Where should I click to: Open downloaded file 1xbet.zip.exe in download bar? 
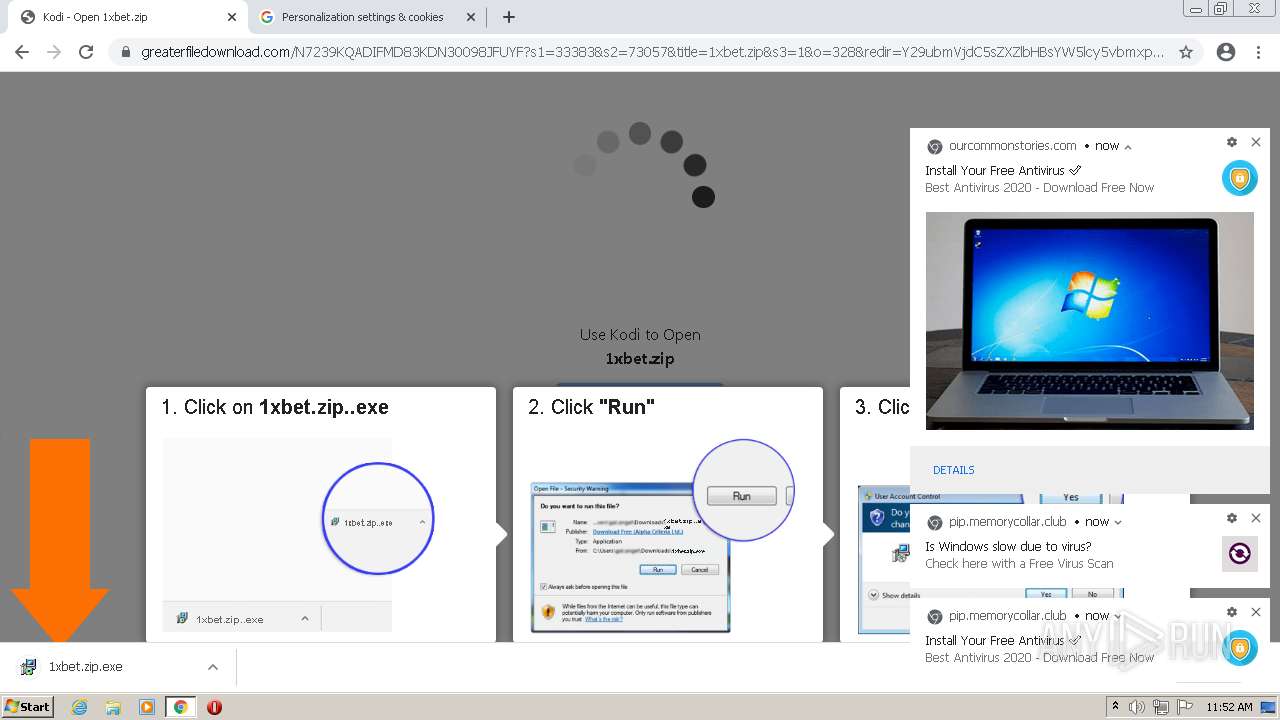coord(85,667)
